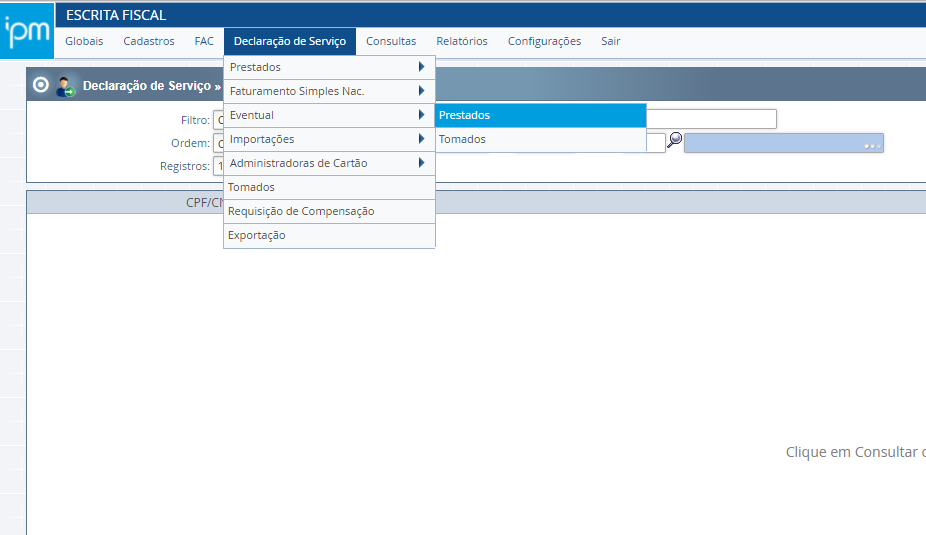Open the Relatórios menu
This screenshot has width=926, height=535.
coord(462,41)
